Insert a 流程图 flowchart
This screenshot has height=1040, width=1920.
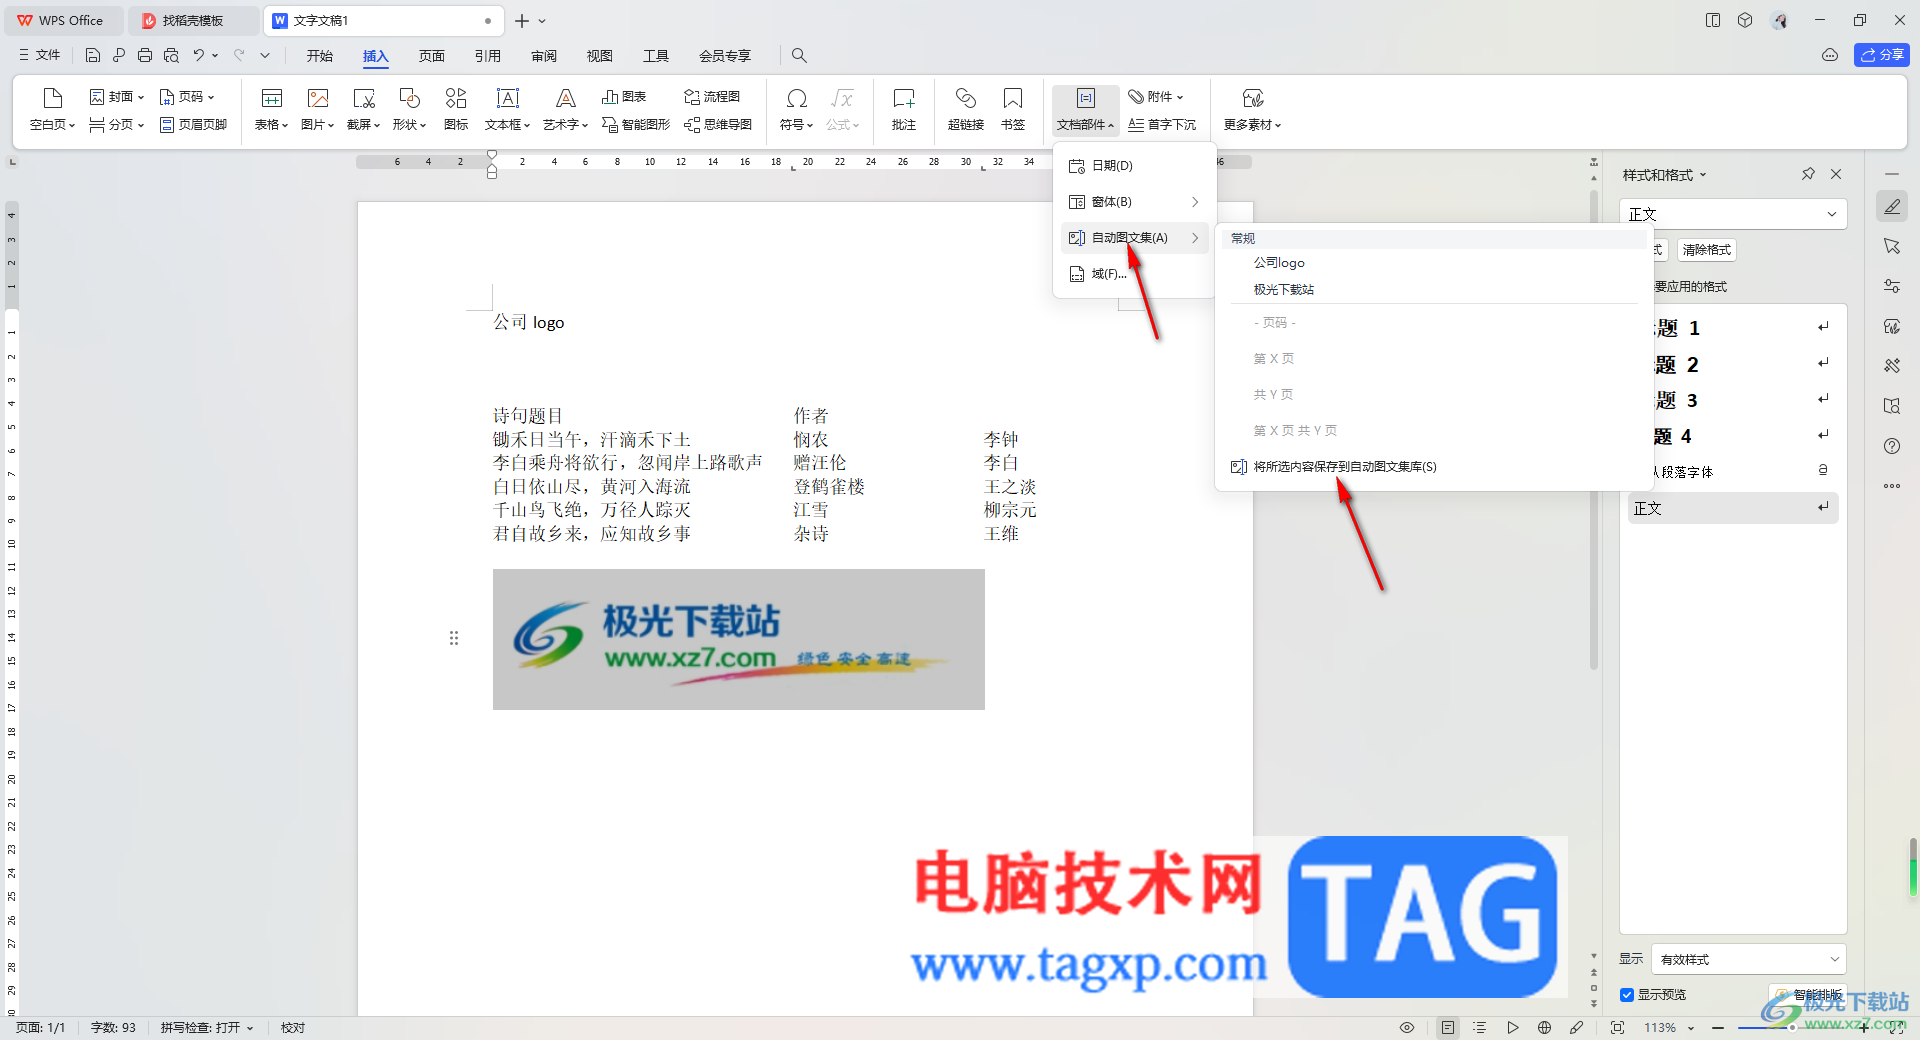(x=712, y=97)
